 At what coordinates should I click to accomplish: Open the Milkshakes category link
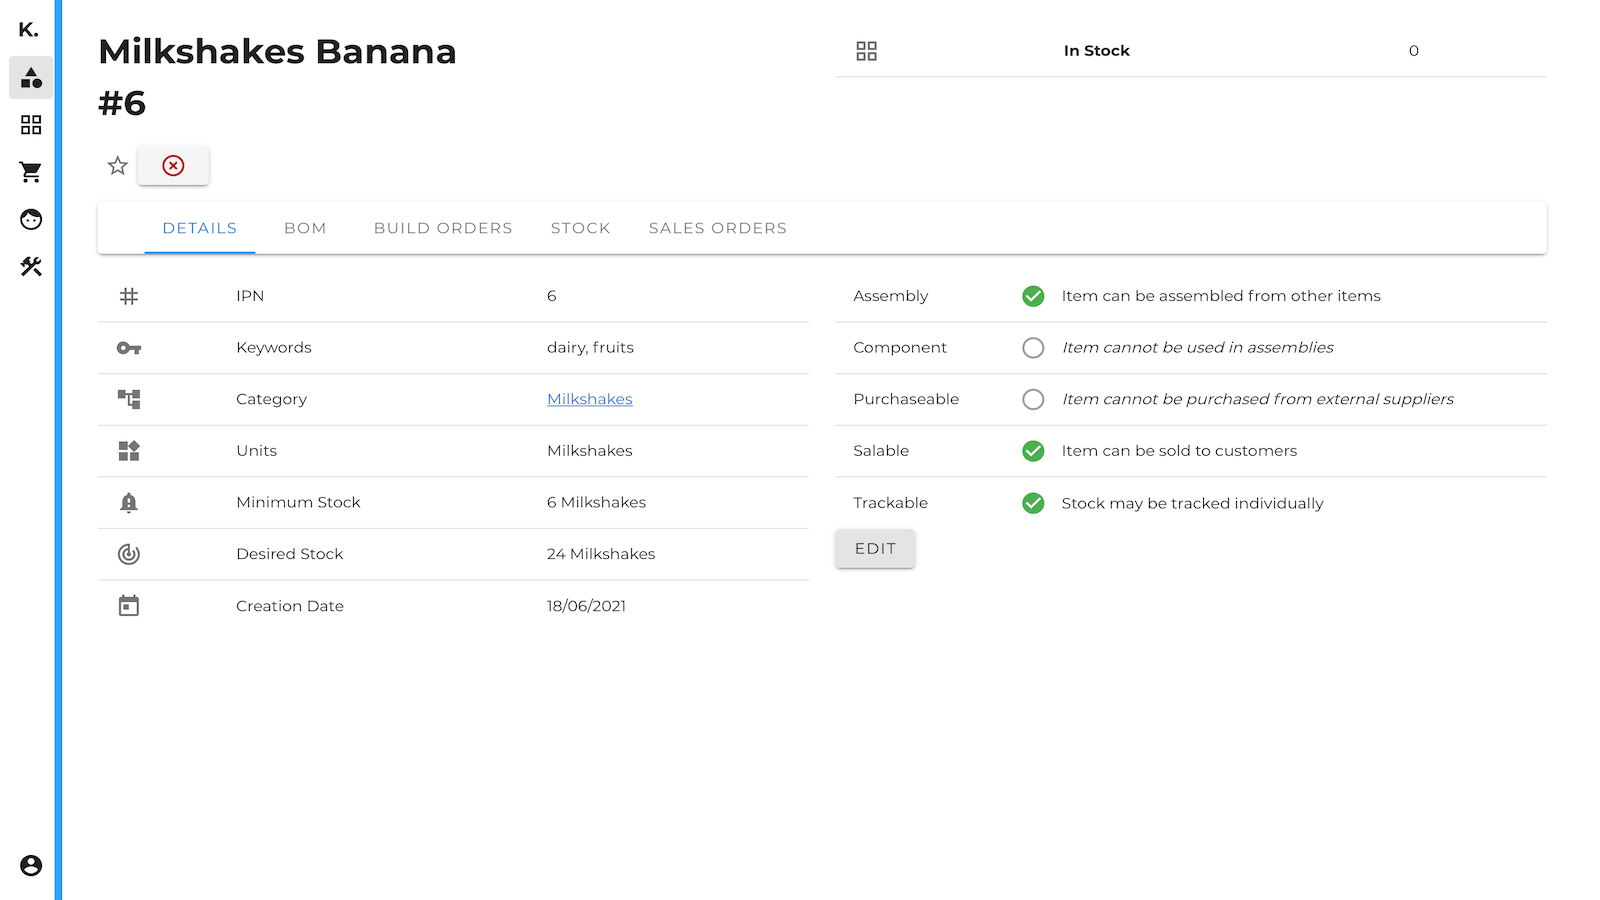589,399
